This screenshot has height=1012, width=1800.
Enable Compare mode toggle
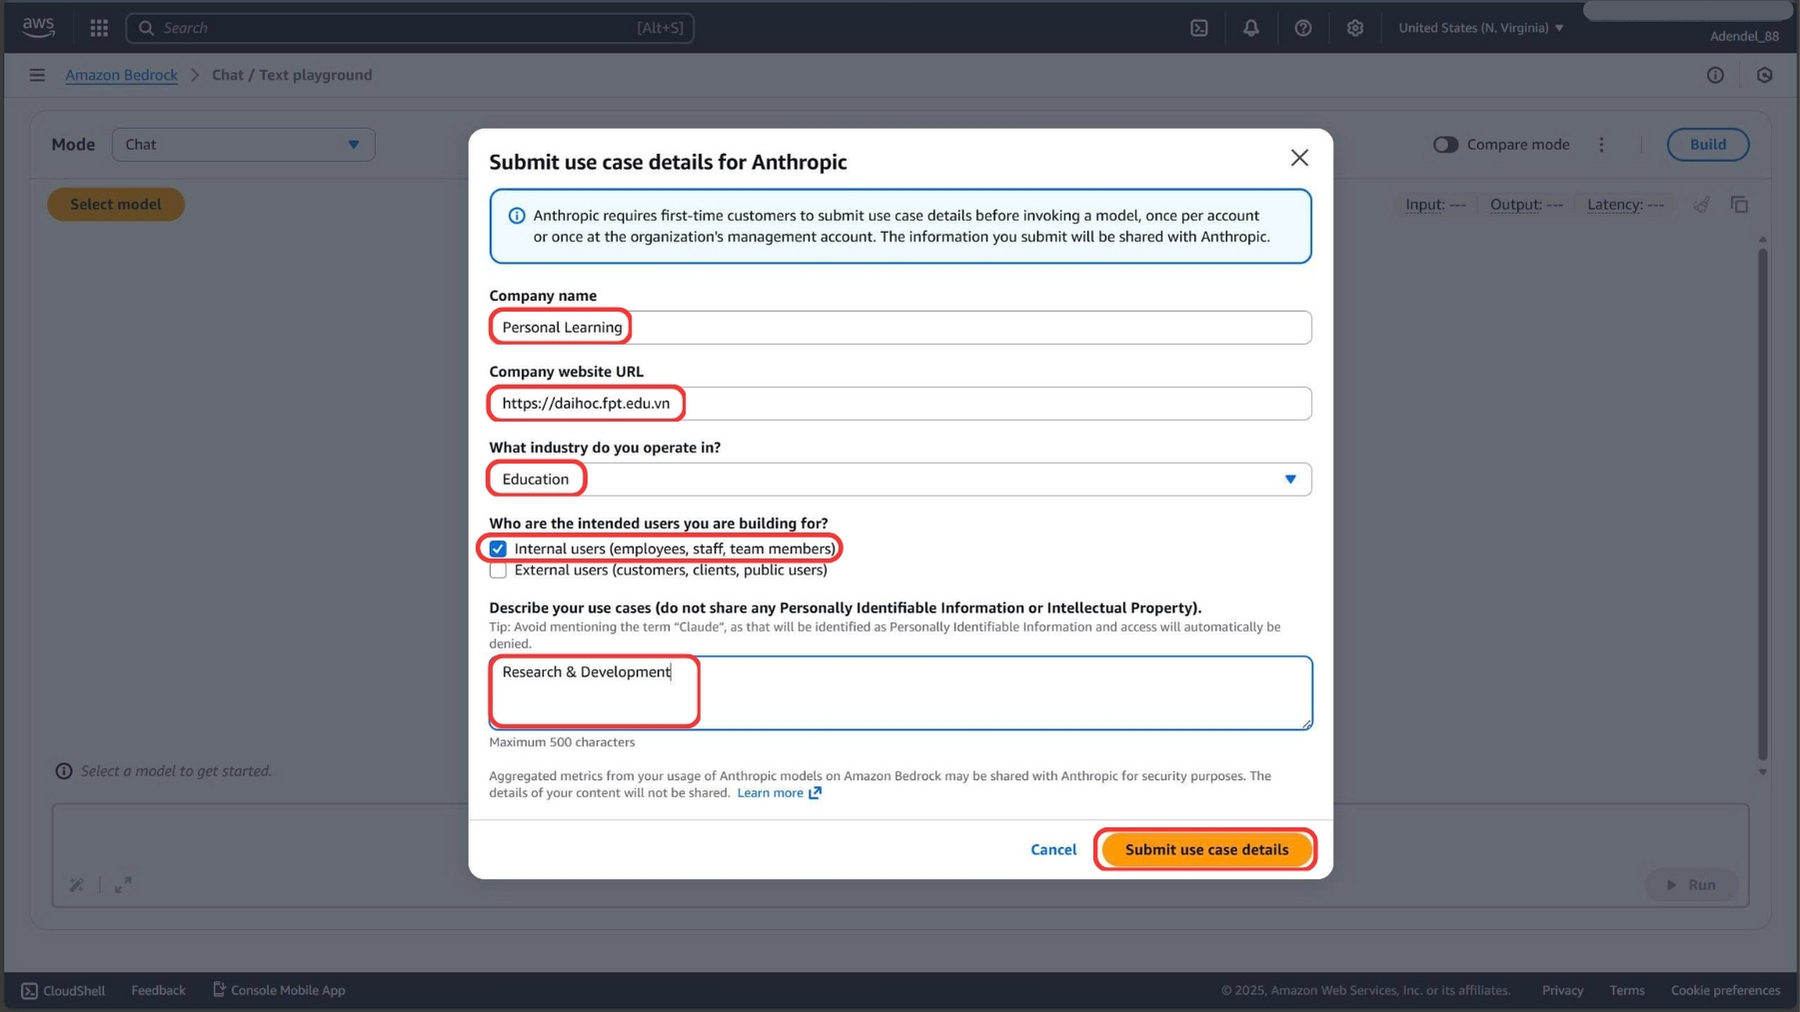pos(1445,144)
